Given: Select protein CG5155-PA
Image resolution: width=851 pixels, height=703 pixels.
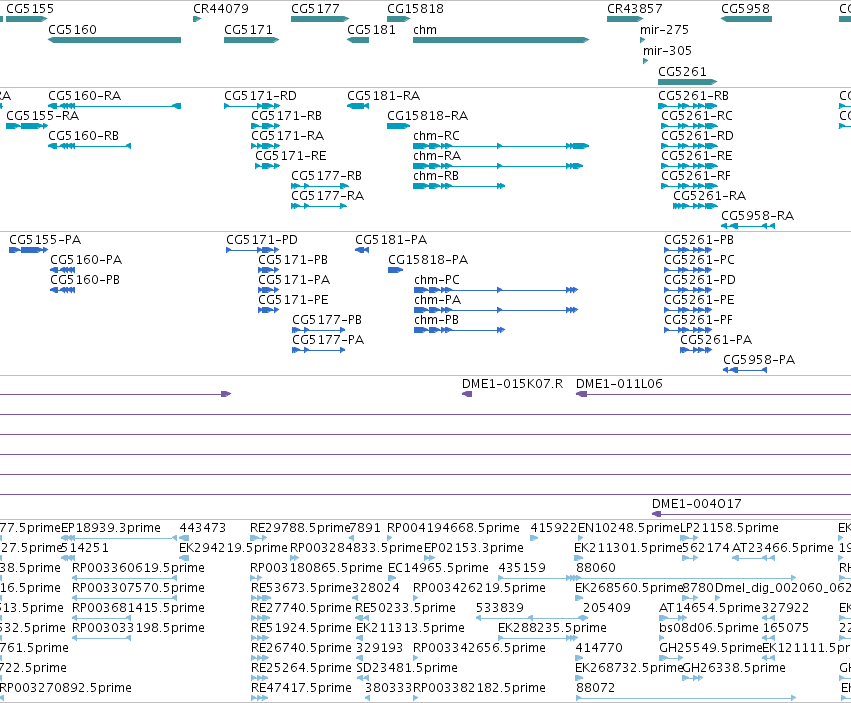Looking at the screenshot, I should point(45,240).
